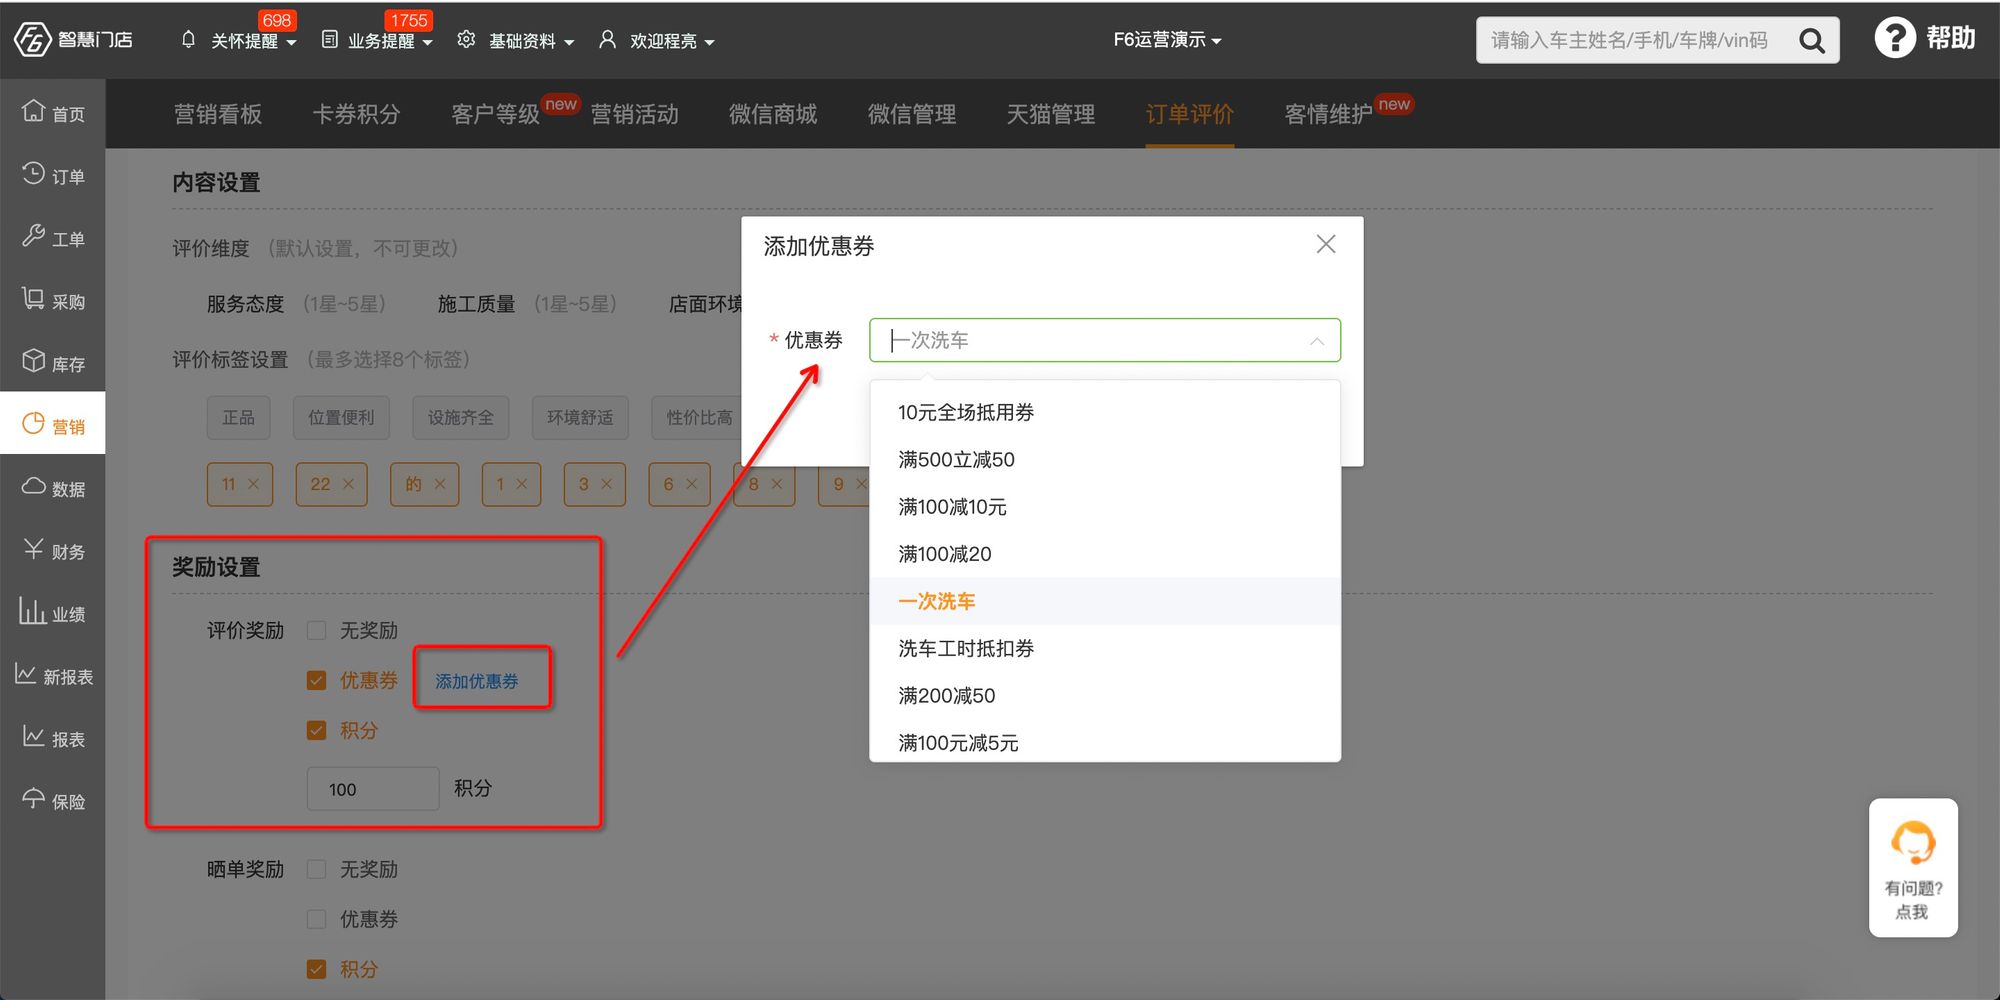The image size is (2000, 1000).
Task: Select 满200减50 option
Action: click(x=1105, y=695)
